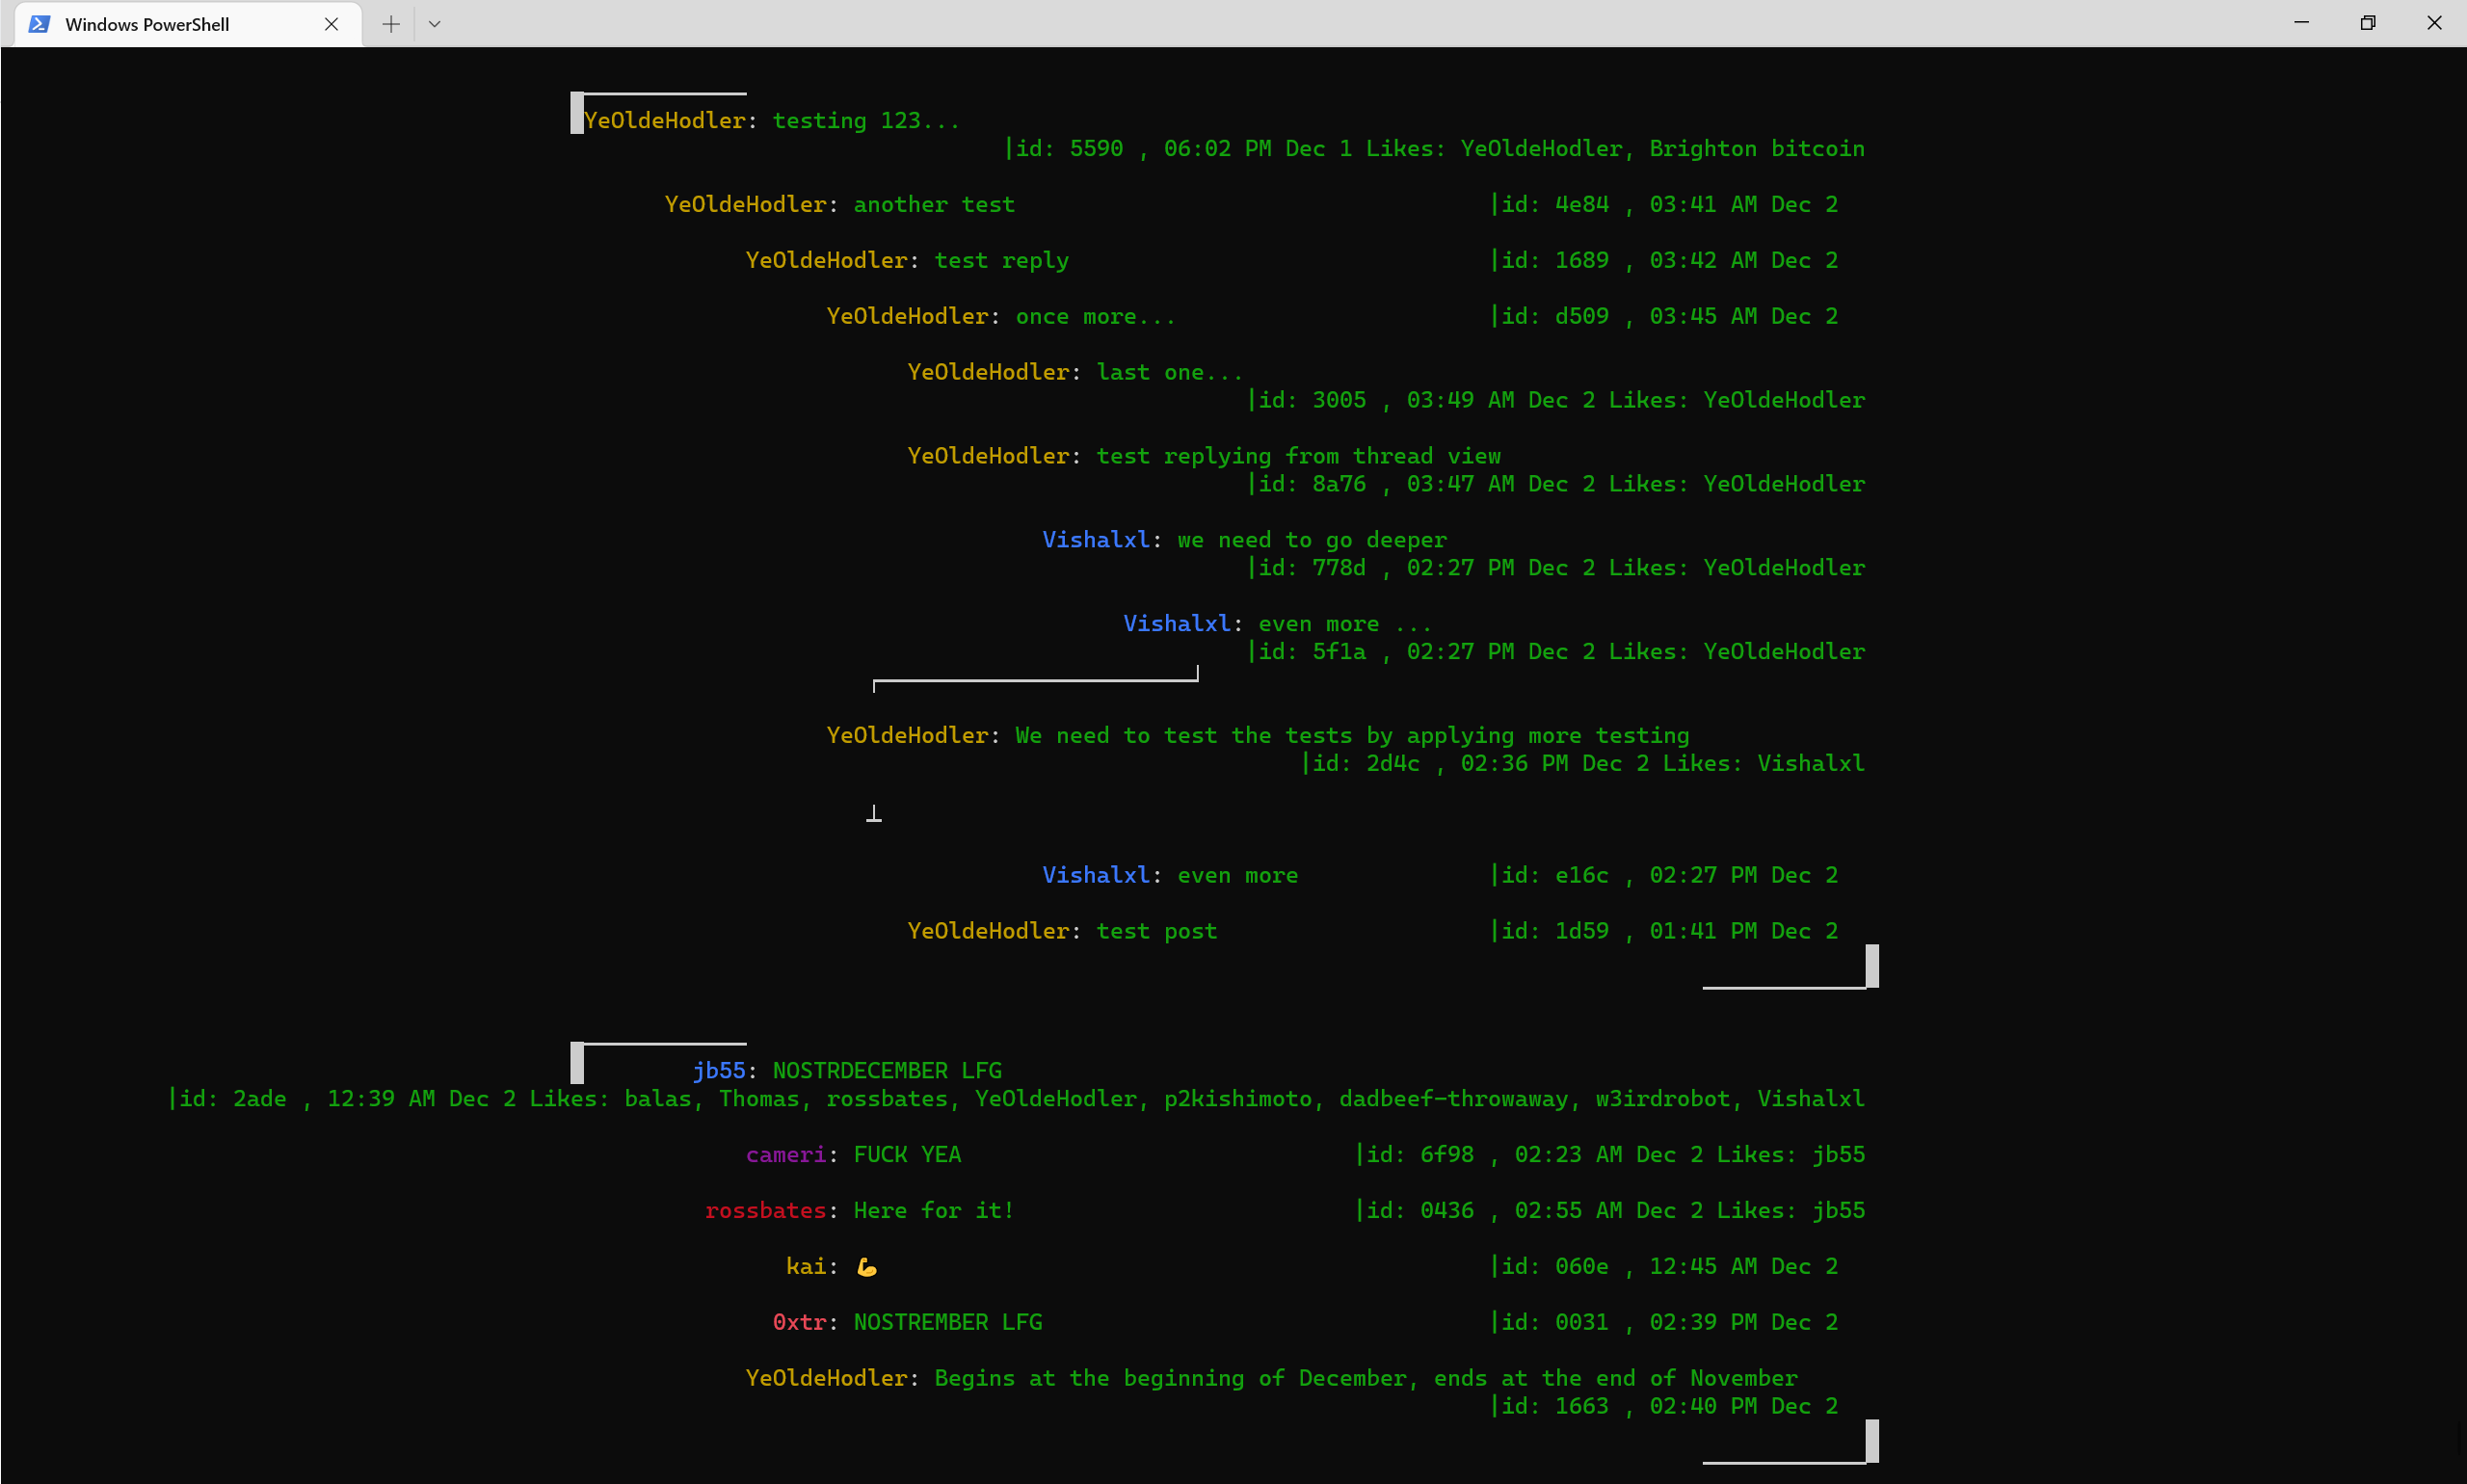The image size is (2467, 1484).
Task: Open a new tab with plus button
Action: (x=391, y=24)
